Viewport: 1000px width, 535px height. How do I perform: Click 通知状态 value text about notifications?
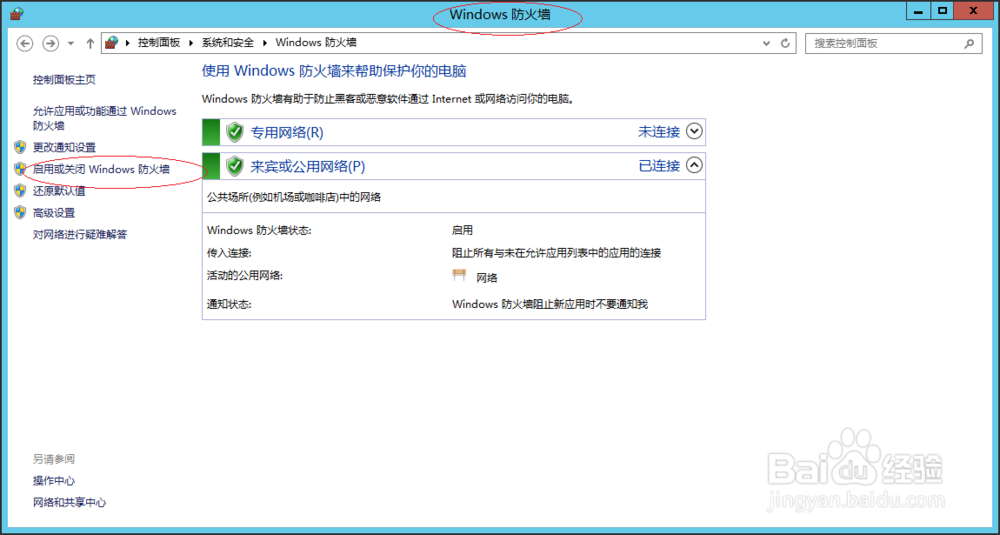point(550,304)
